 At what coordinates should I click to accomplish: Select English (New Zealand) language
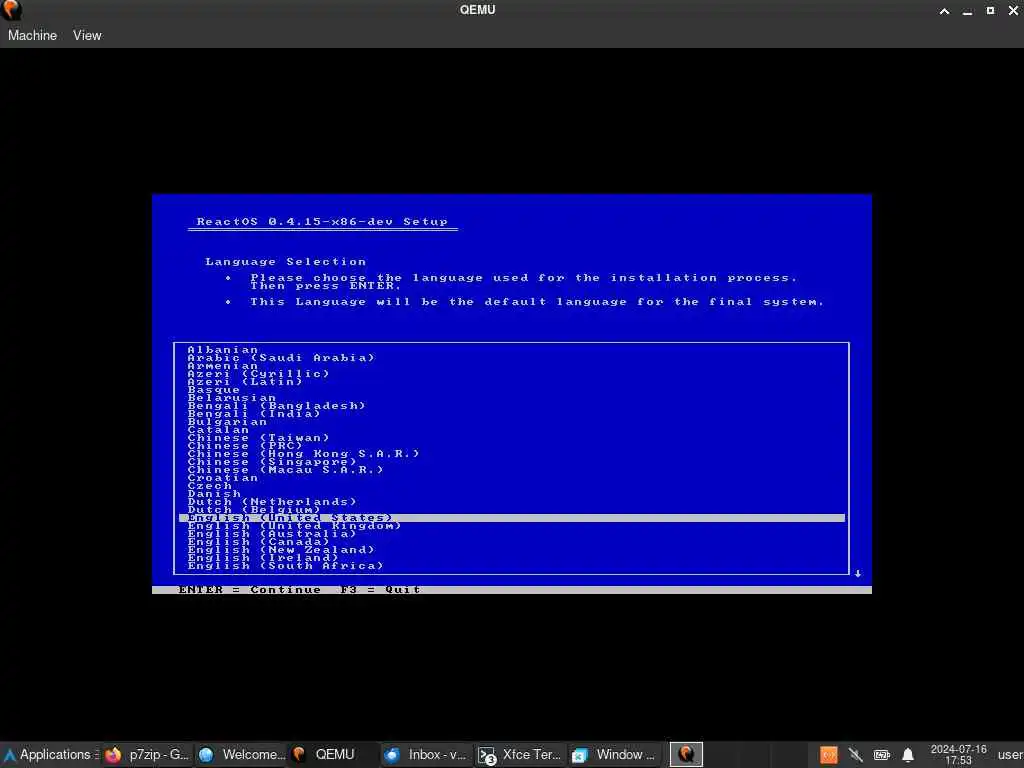(281, 550)
